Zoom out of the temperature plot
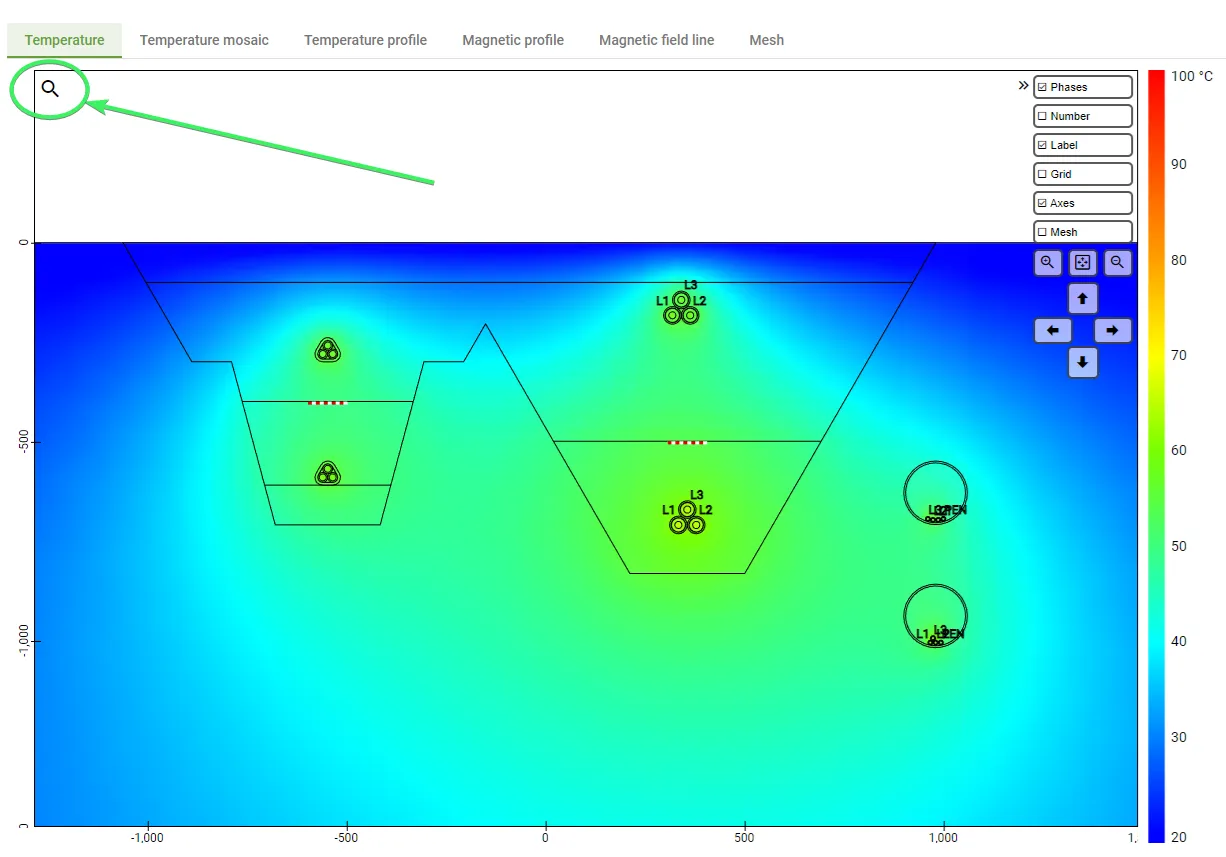The width and height of the screenshot is (1226, 857). pos(1117,263)
